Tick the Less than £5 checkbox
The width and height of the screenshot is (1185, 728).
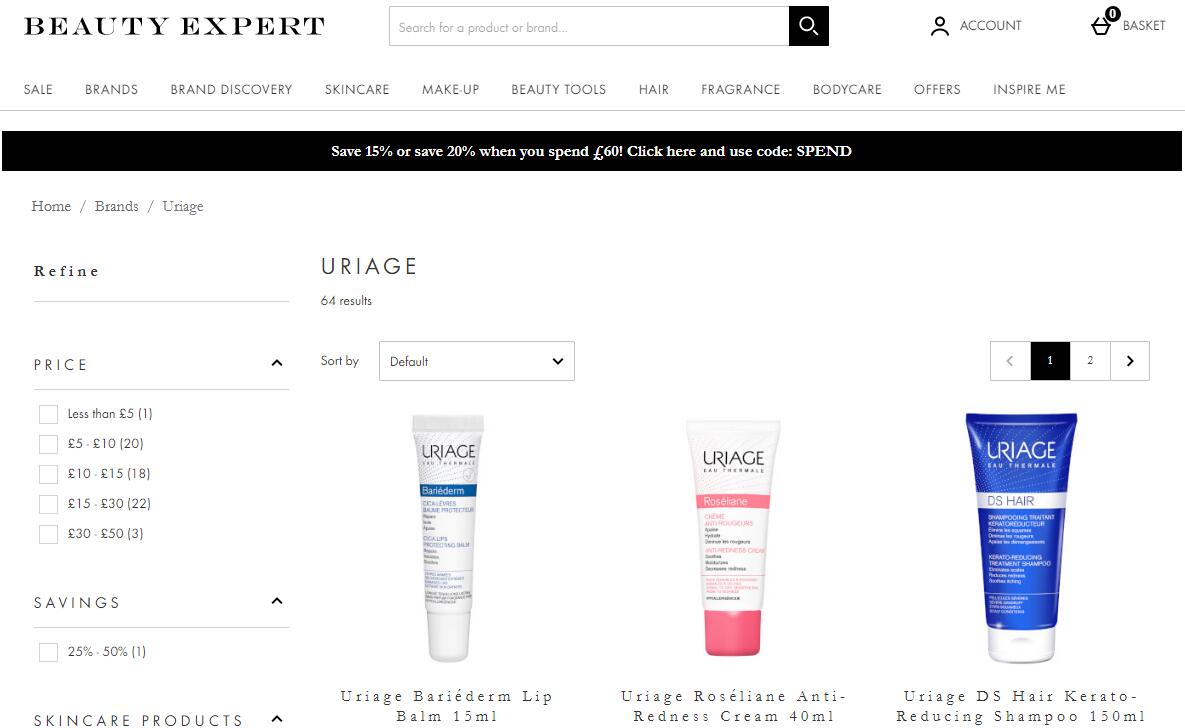pyautogui.click(x=48, y=414)
